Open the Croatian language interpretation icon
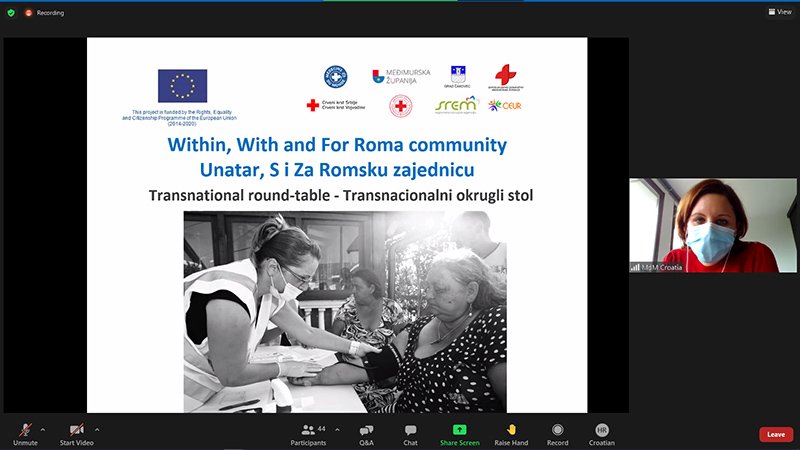 (602, 430)
